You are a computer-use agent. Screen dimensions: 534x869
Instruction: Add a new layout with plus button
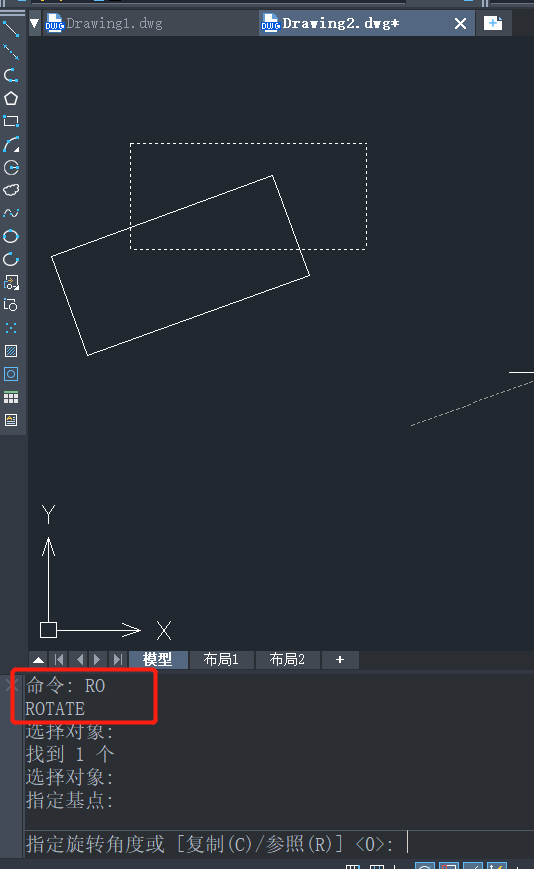pyautogui.click(x=340, y=660)
